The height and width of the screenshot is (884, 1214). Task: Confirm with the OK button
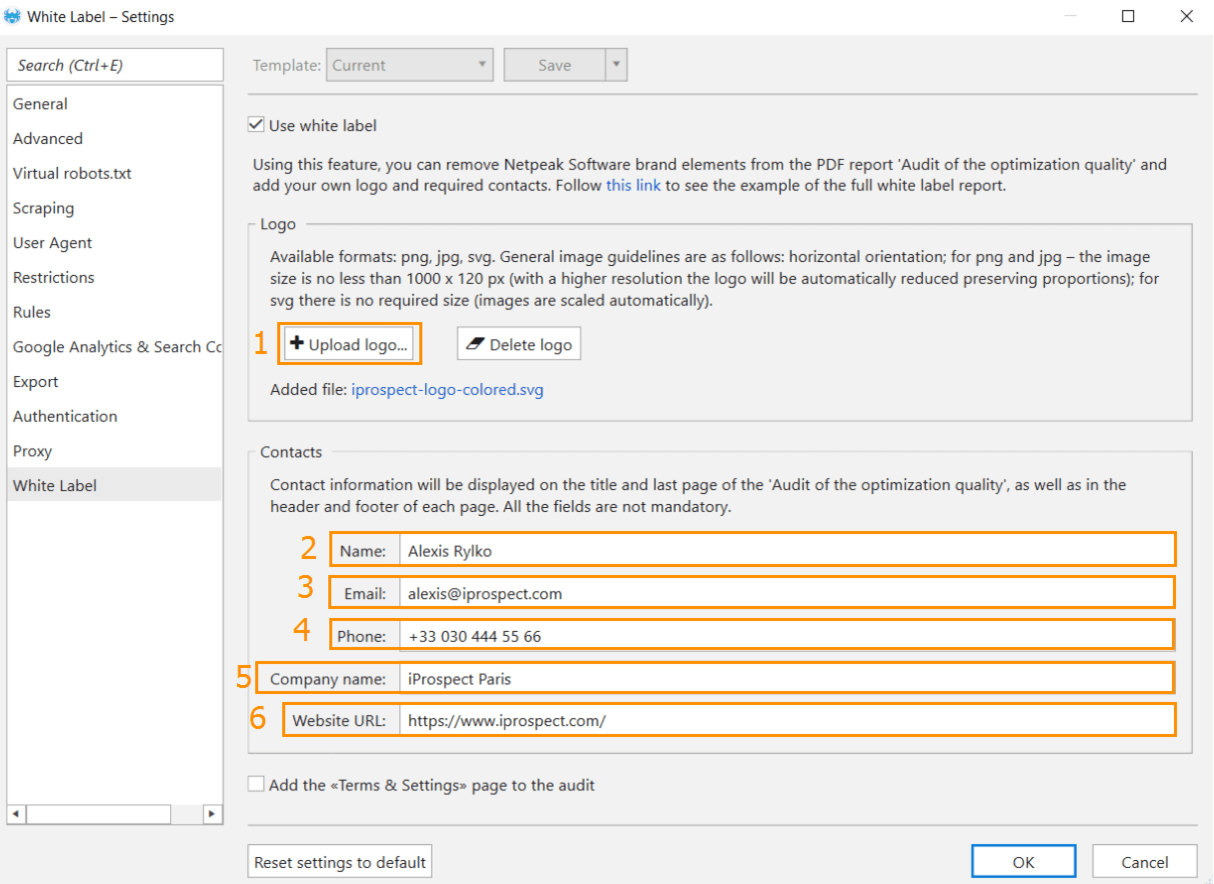(1023, 861)
